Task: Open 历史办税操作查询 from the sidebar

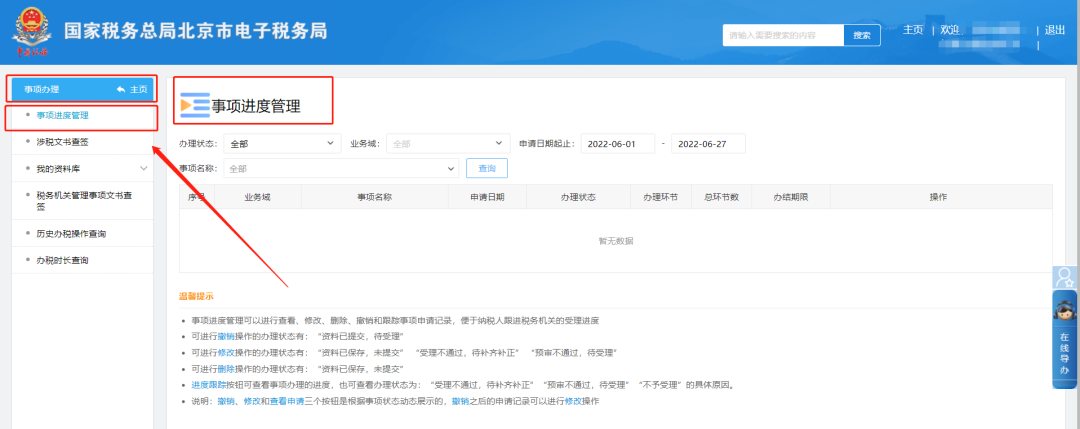Action: point(71,234)
